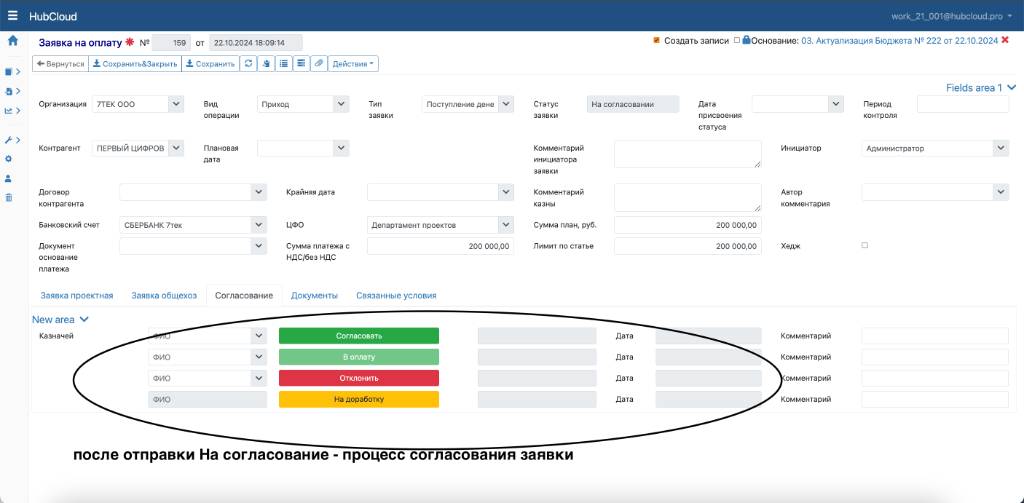Open the Документ основание платежа dropdown
This screenshot has width=1024, height=503.
259,246
